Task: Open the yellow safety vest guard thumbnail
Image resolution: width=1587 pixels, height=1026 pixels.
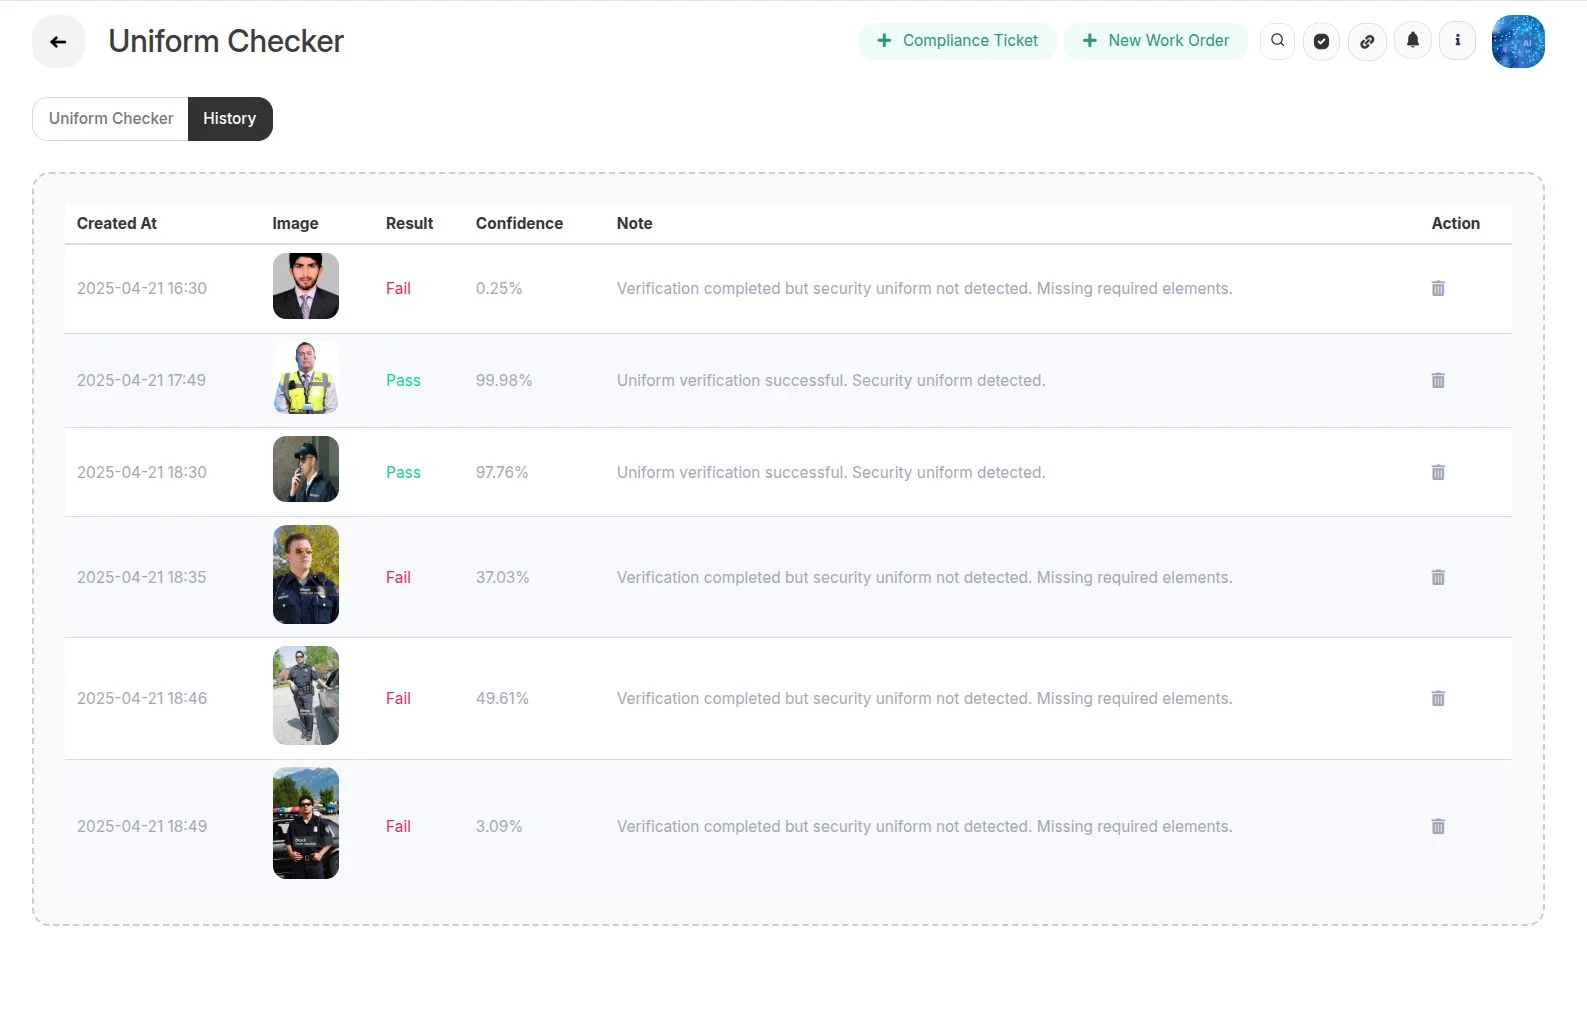Action: pos(306,378)
